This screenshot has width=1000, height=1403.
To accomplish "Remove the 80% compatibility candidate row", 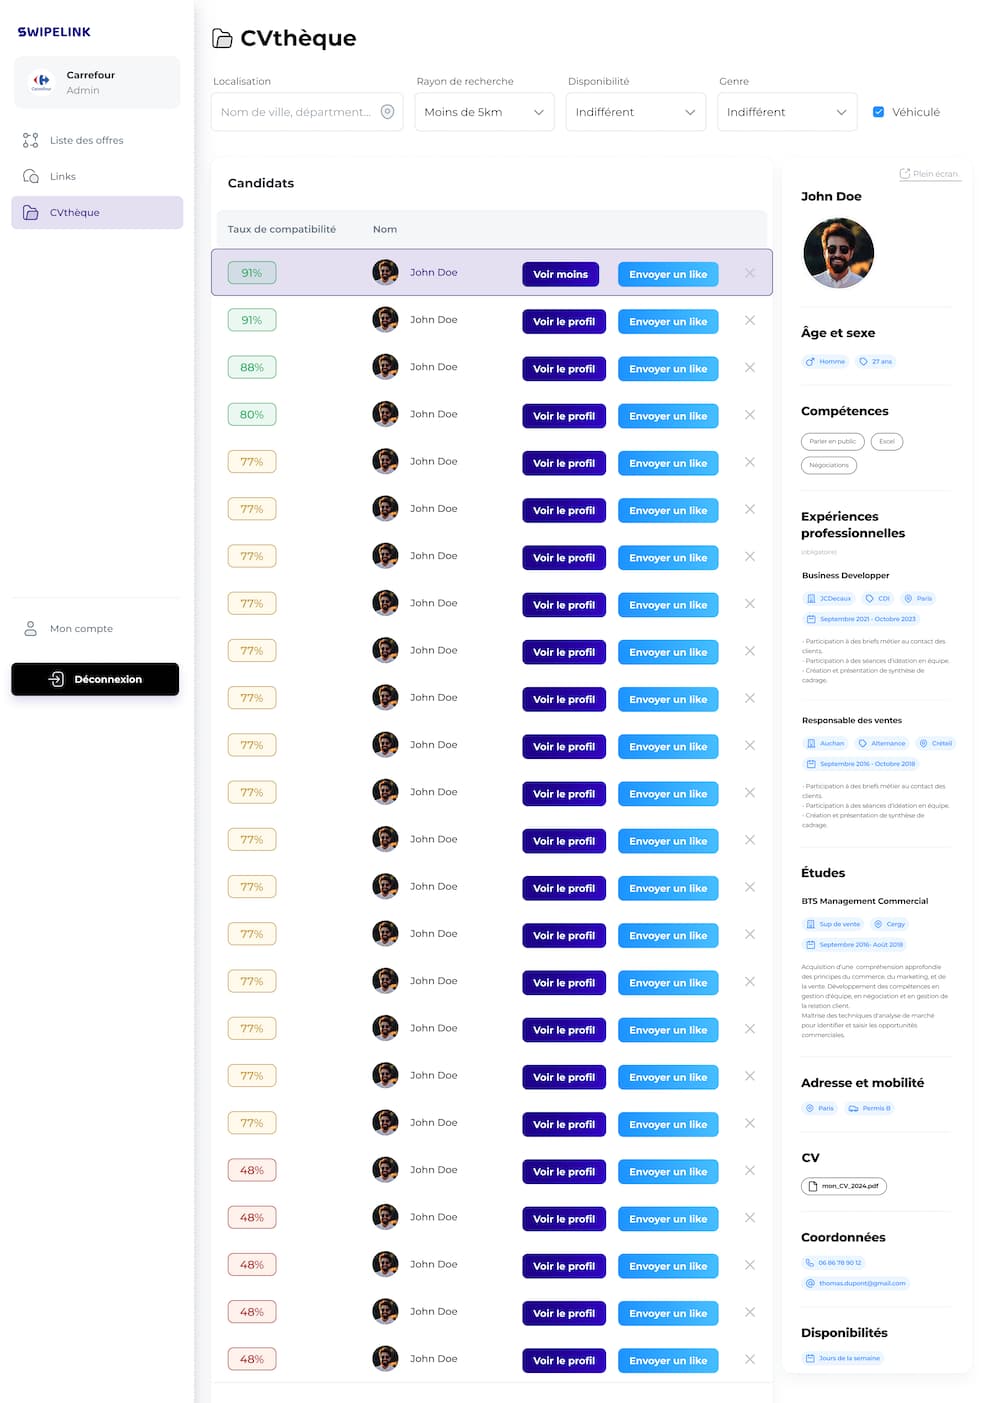I will click(x=750, y=415).
